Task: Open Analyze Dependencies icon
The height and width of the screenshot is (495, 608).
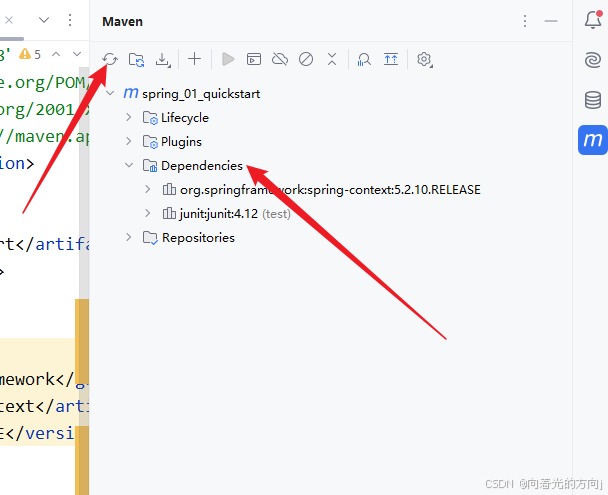Action: click(x=364, y=59)
